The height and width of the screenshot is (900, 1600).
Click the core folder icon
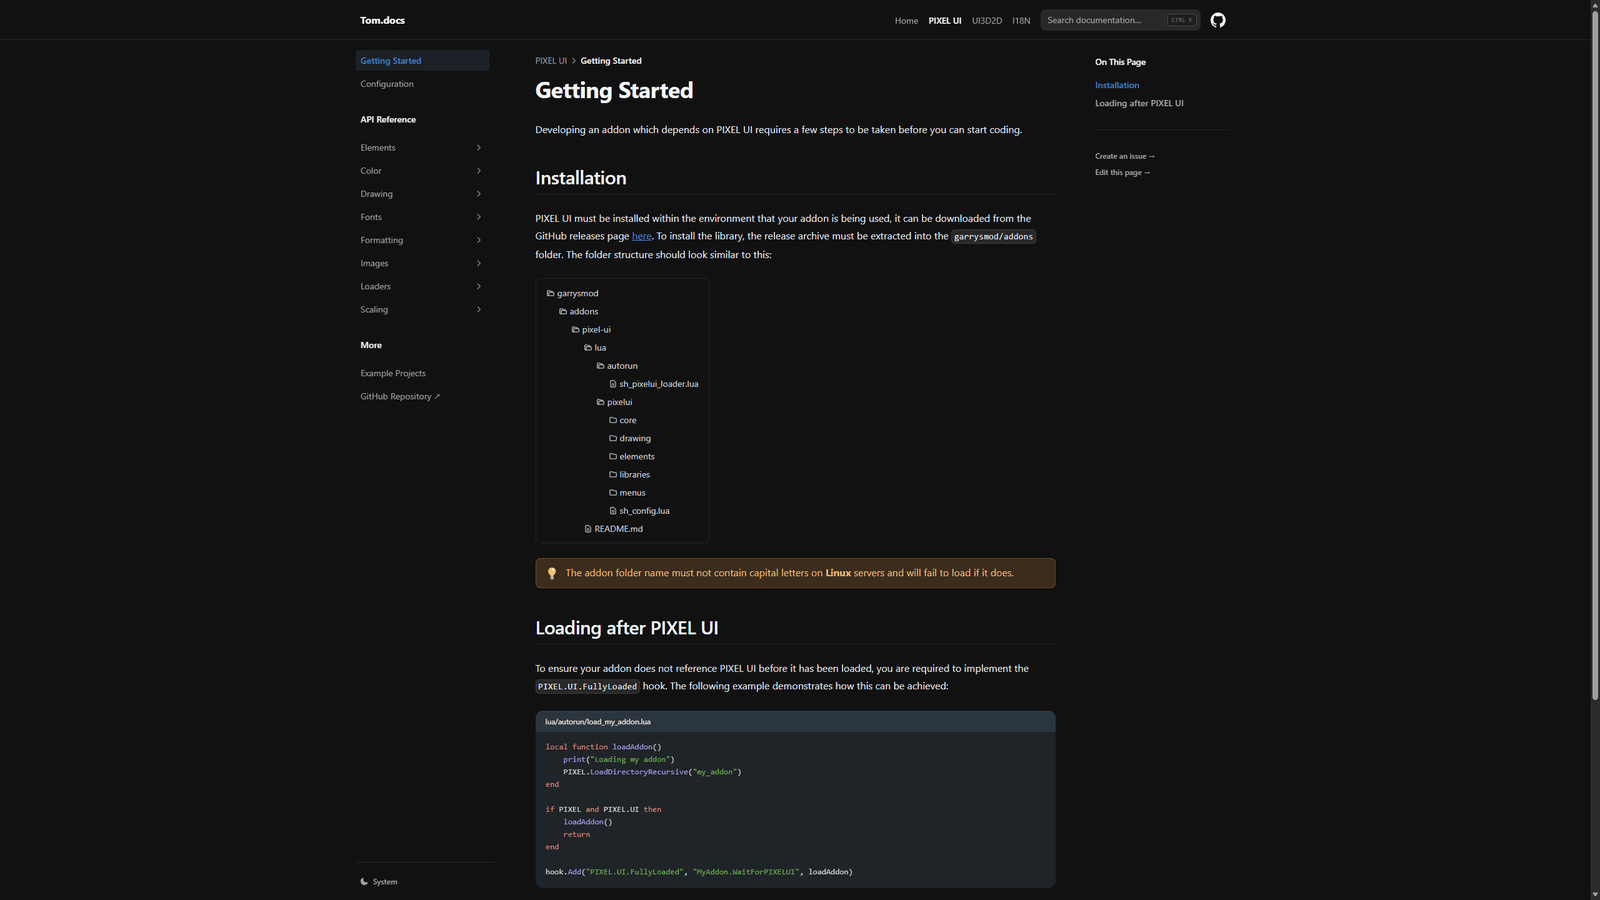tap(613, 420)
